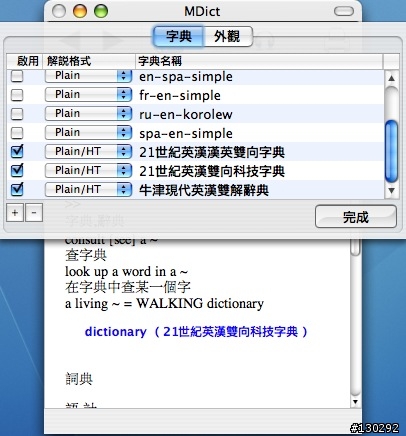The width and height of the screenshot is (406, 436).
Task: Open format dropdown for en-spa-simple
Action: coord(88,76)
